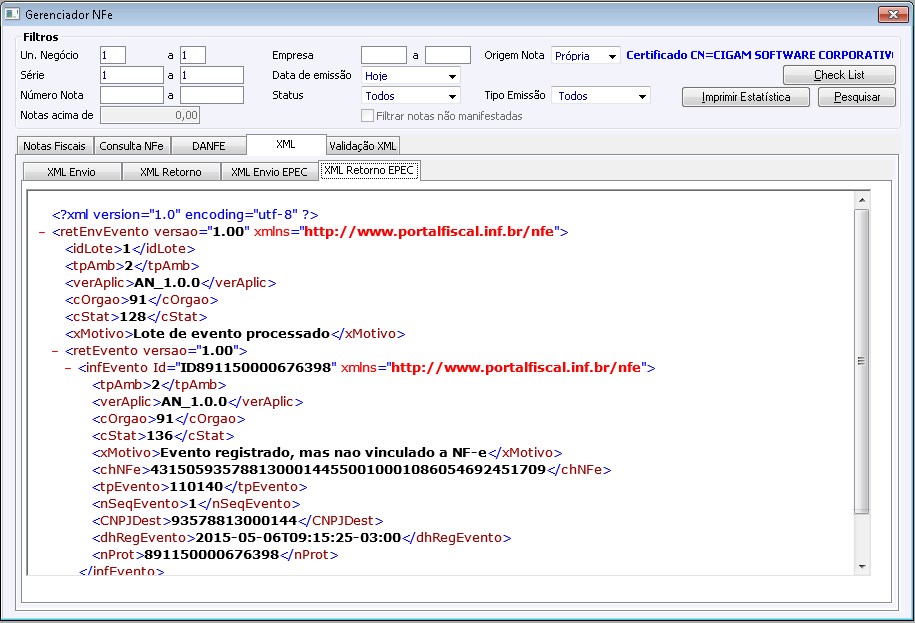Click the tpEvento value 110140
Viewport: 915px width, 623px height.
pos(197,486)
